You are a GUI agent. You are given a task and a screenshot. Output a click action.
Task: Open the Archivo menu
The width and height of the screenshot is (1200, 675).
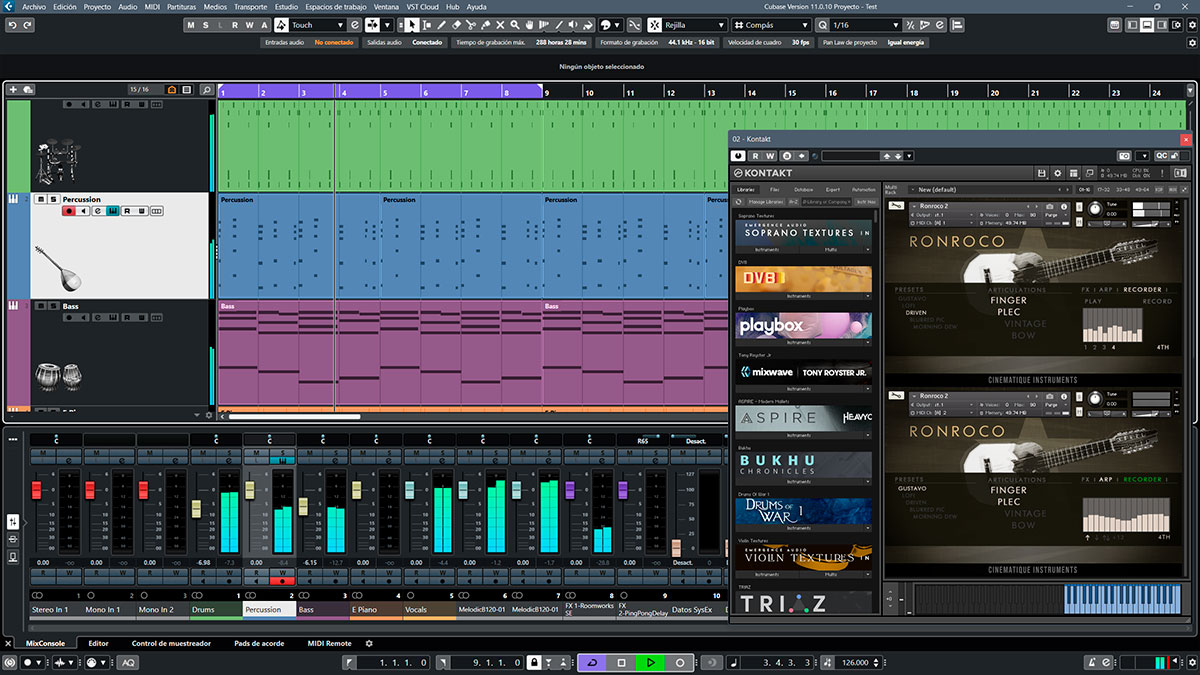[x=33, y=7]
